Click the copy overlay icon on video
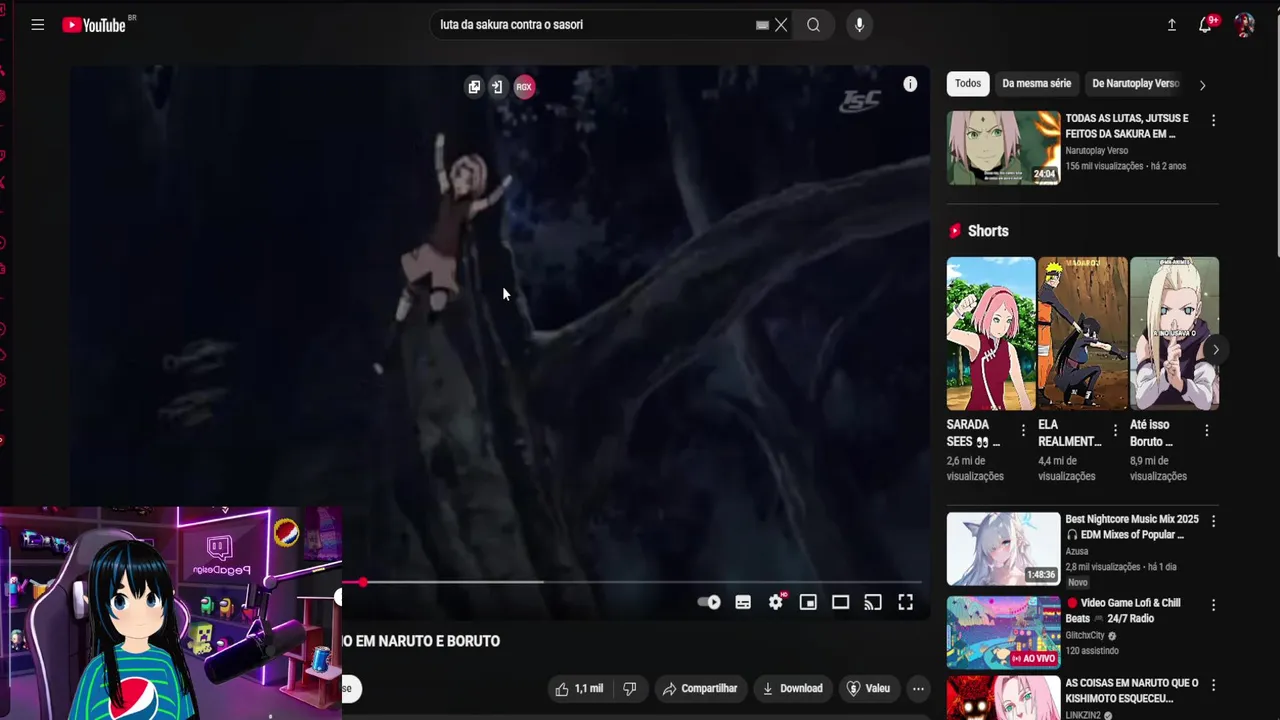The height and width of the screenshot is (720, 1280). click(474, 87)
